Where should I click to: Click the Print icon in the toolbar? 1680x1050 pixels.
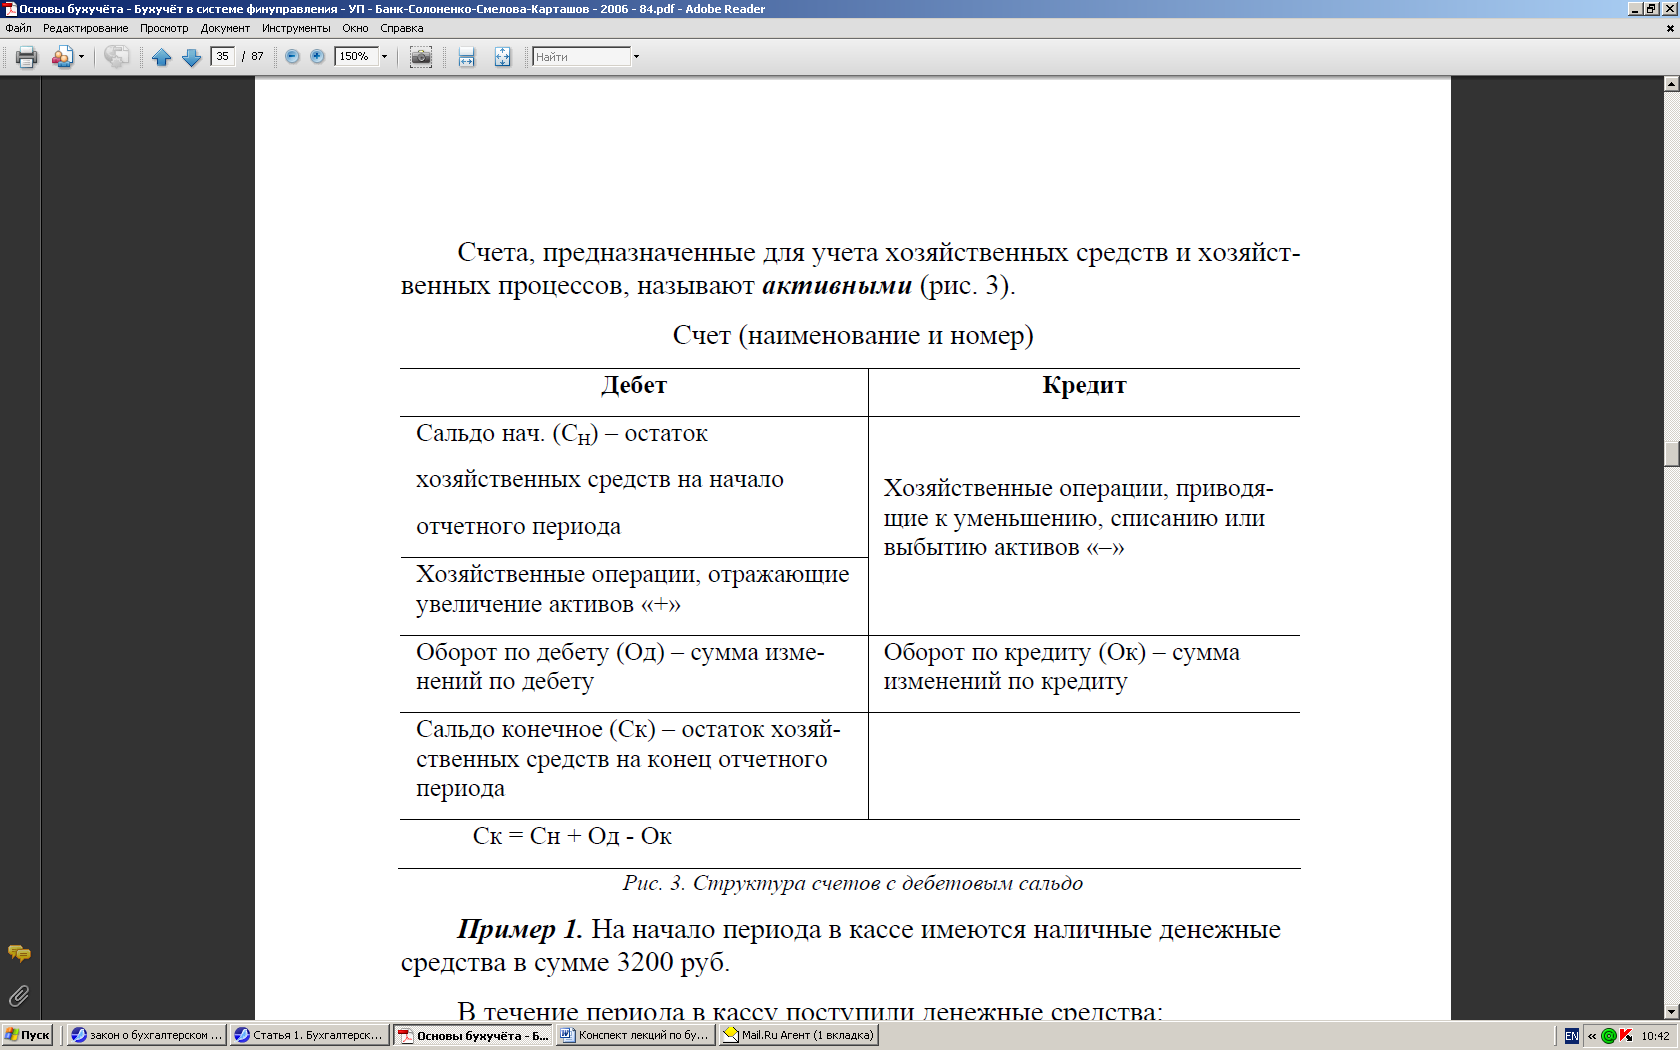(x=27, y=57)
